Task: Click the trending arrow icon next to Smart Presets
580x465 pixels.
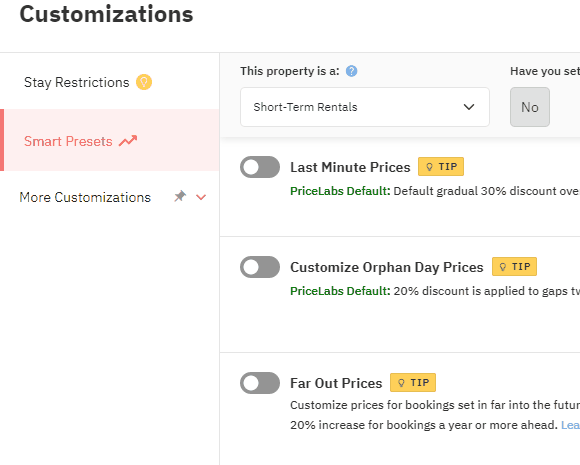Action: (128, 141)
